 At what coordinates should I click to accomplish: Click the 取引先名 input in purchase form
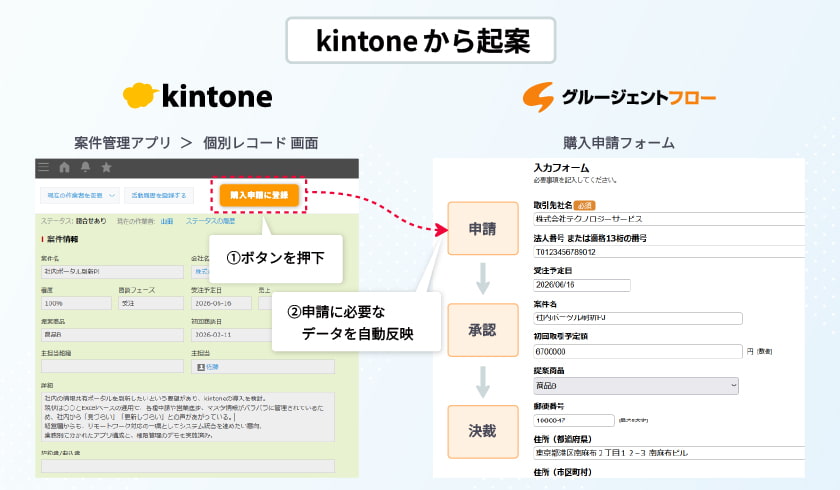[x=669, y=218]
